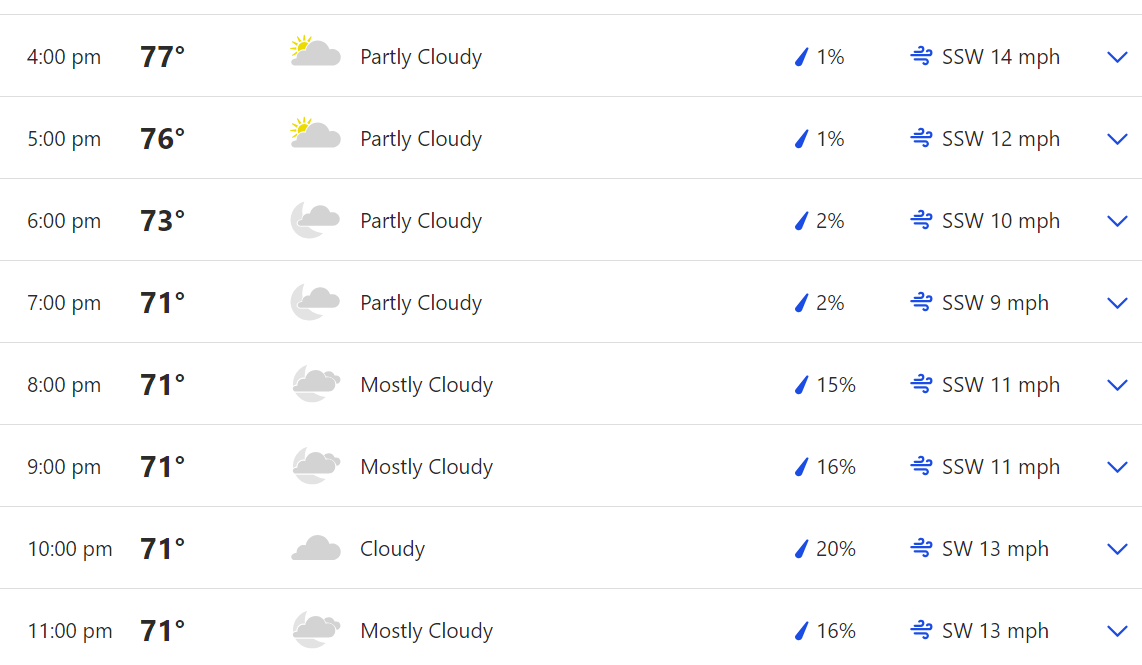Click the cloudy icon at 10:00 pm
The image size is (1142, 665).
[x=316, y=548]
